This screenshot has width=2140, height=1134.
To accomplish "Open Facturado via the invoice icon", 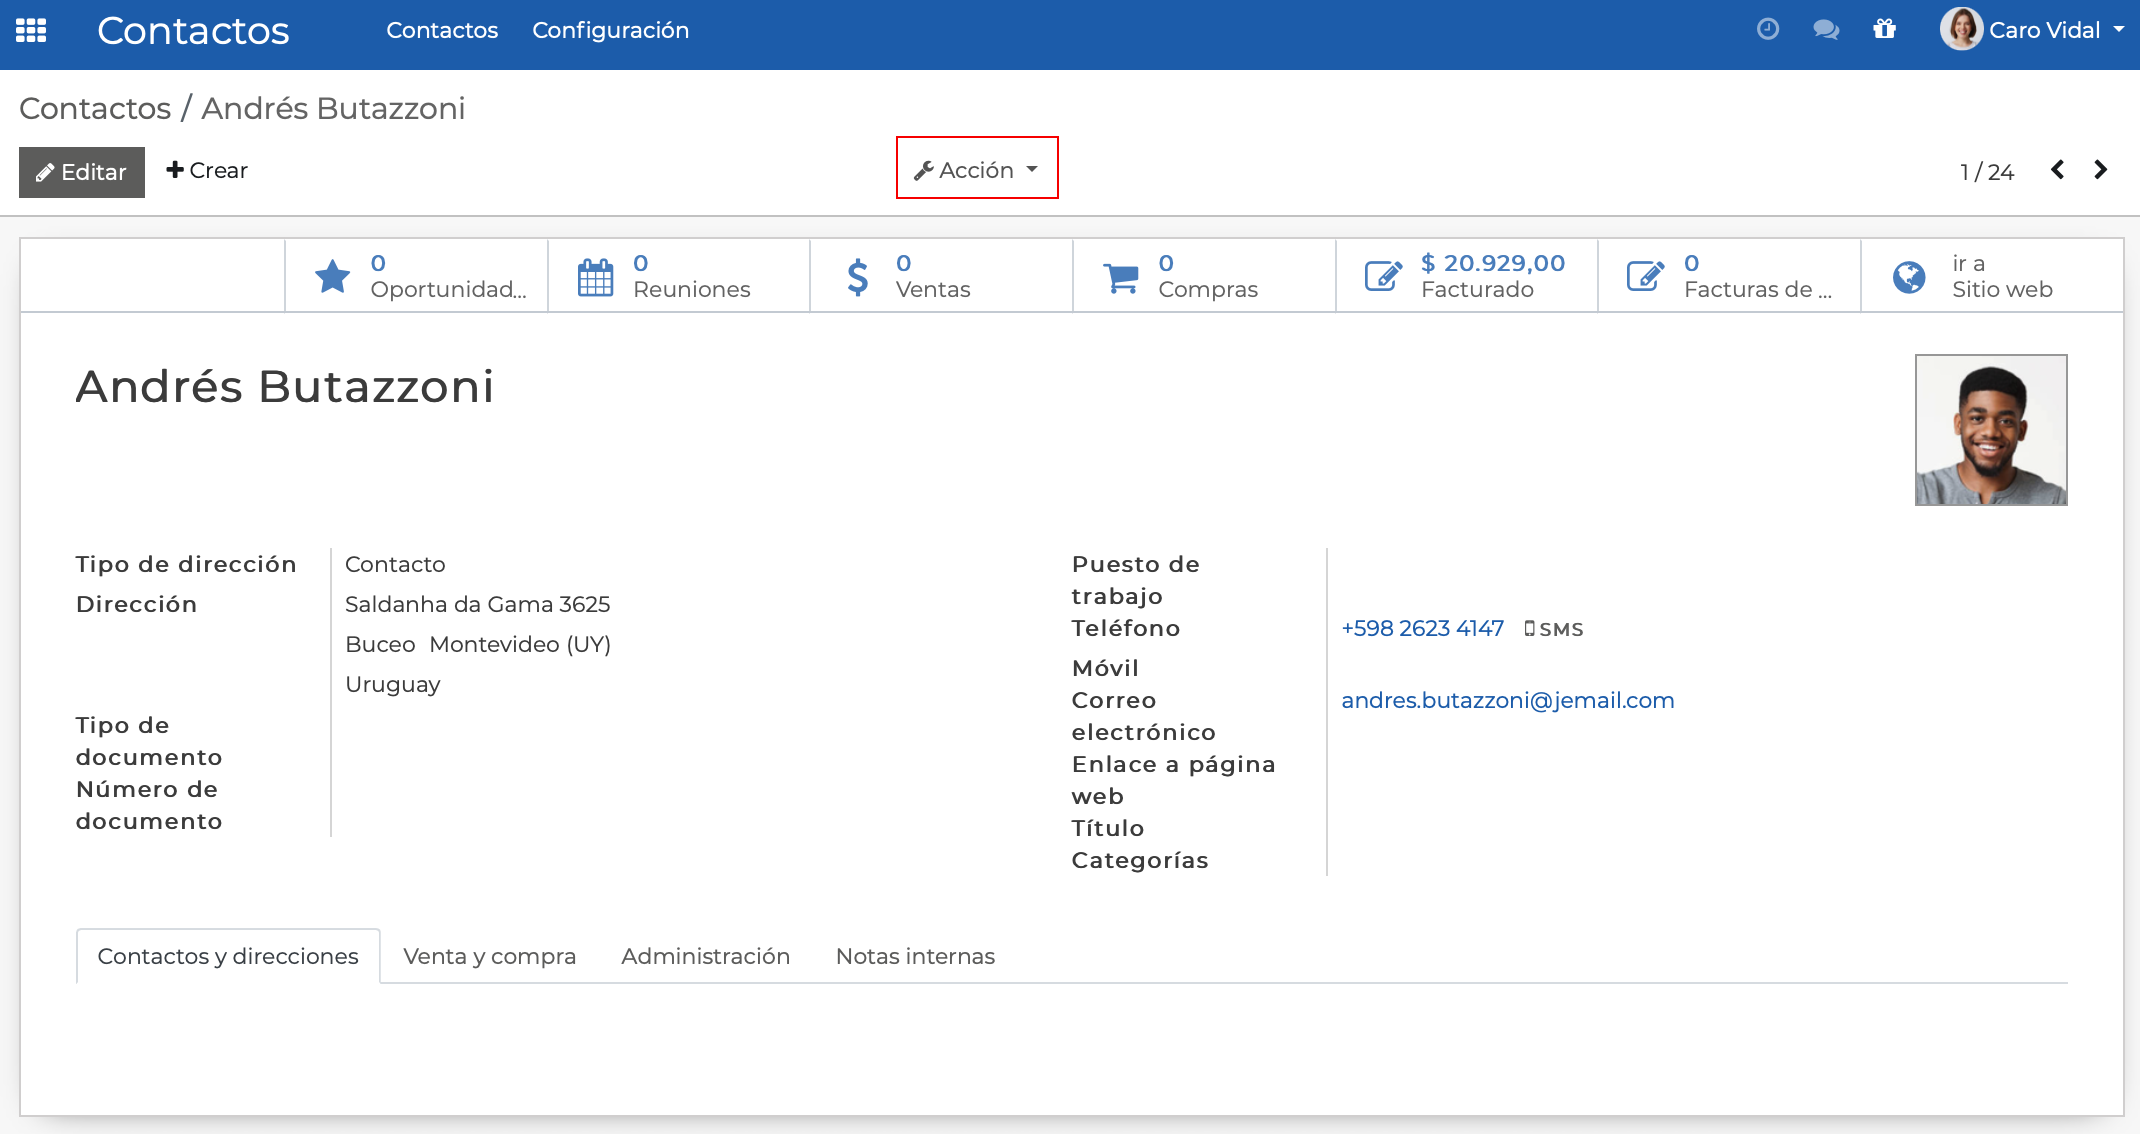I will click(1383, 276).
